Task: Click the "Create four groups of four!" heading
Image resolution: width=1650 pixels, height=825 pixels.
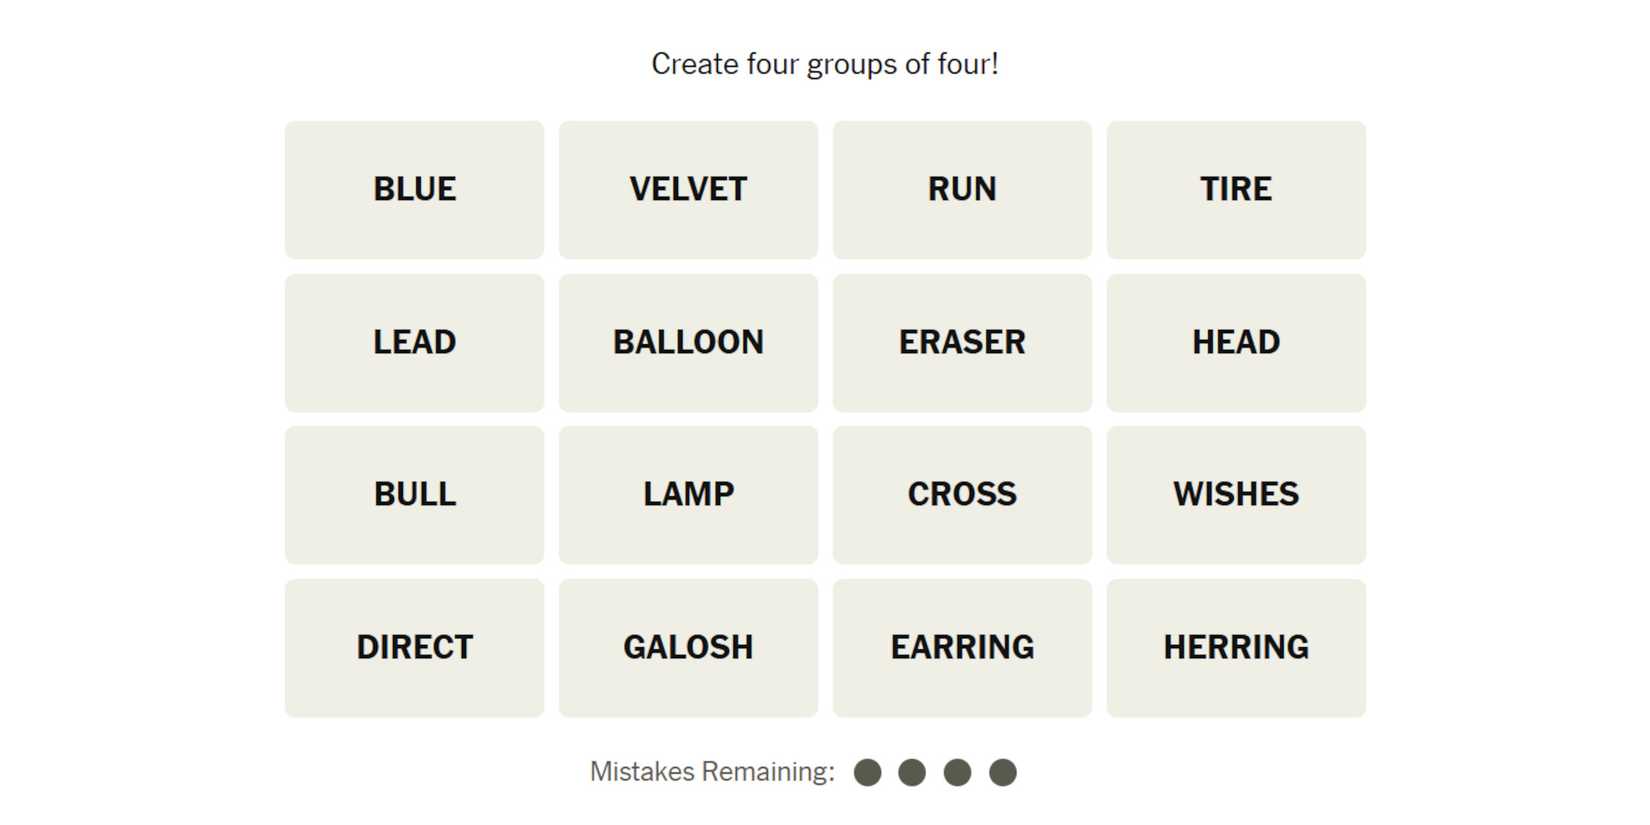Action: pos(825,64)
